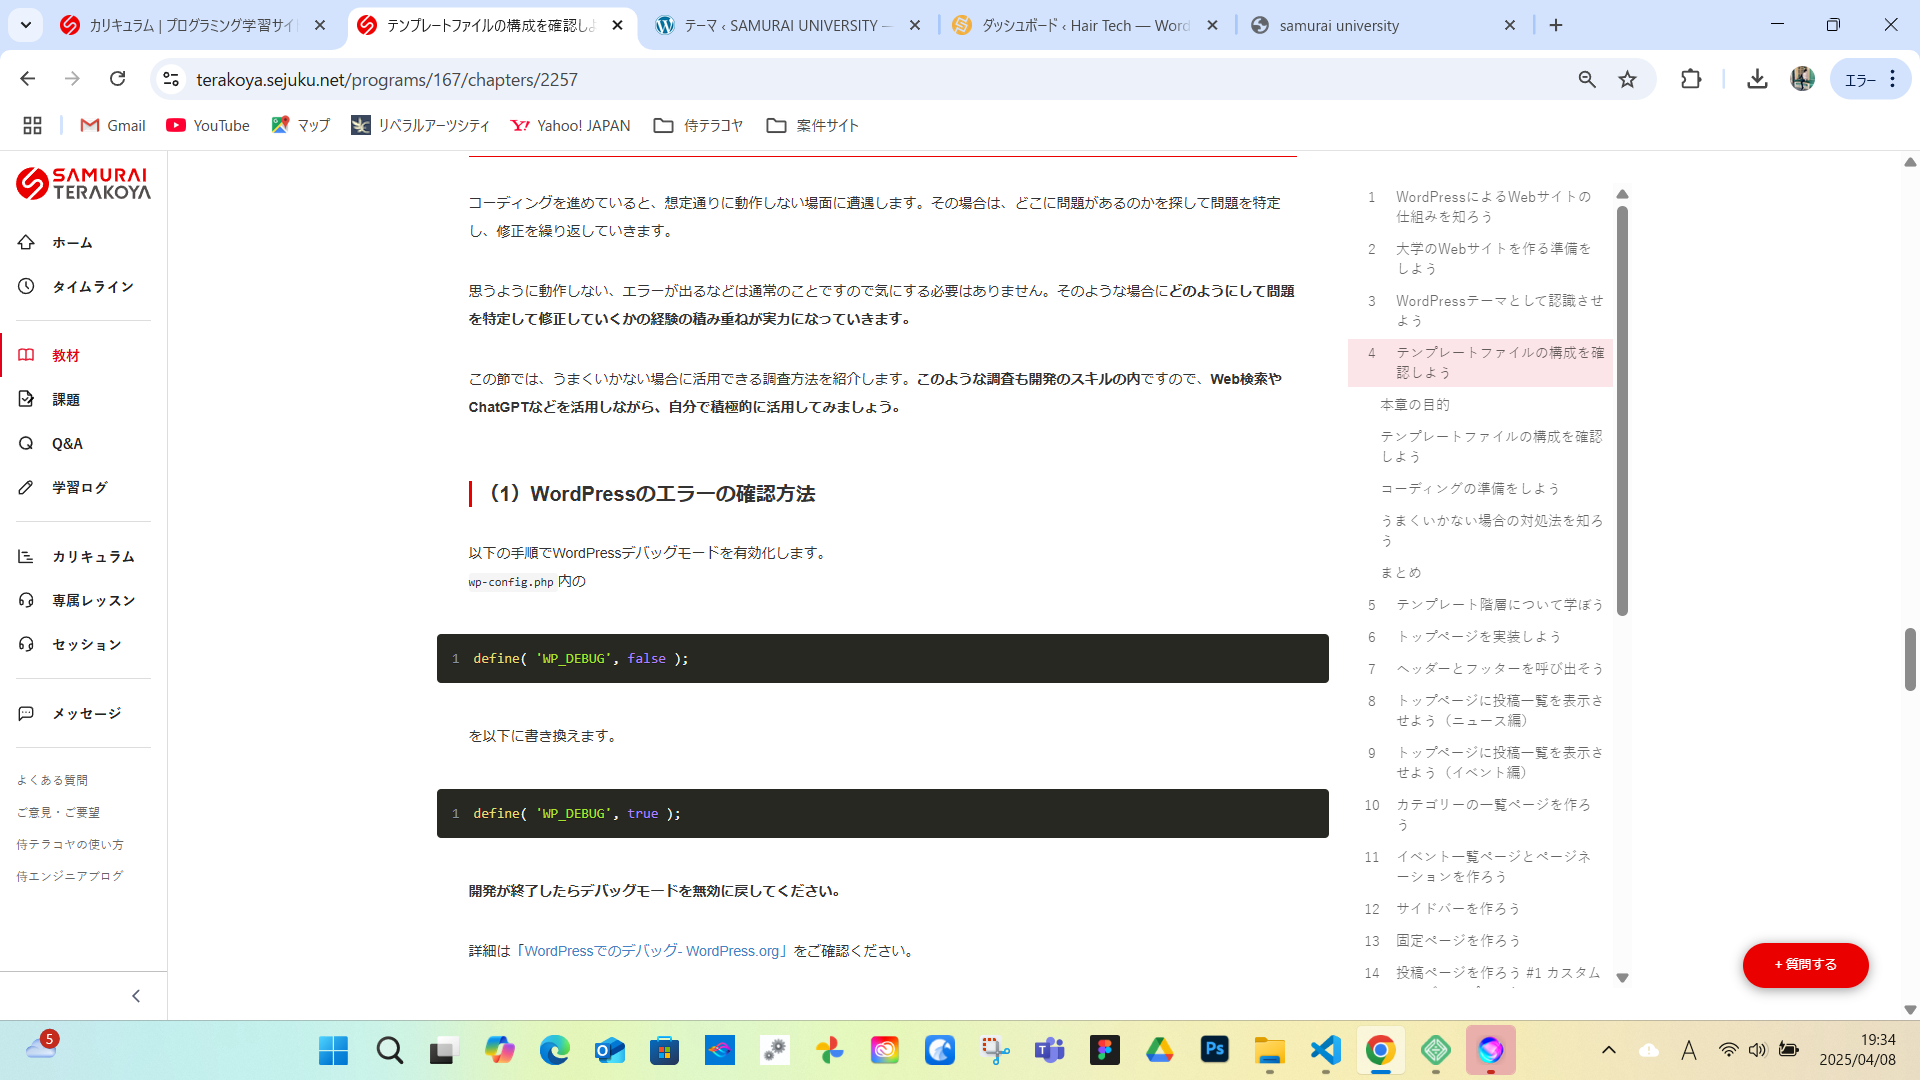This screenshot has width=1920, height=1080.
Task: Open the tab search dropdown arrow
Action: point(26,25)
